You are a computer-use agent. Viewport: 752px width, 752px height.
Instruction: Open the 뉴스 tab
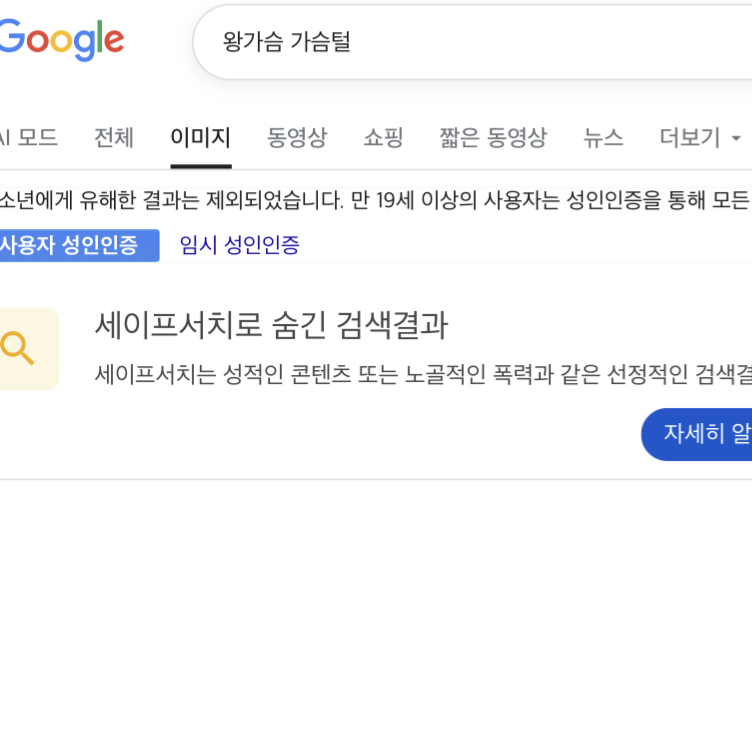point(603,138)
